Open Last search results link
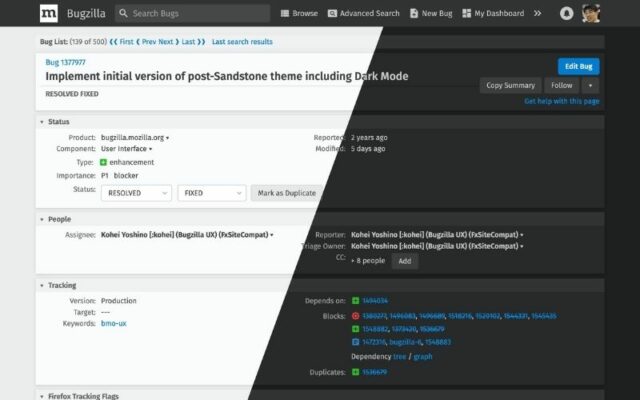 pyautogui.click(x=242, y=42)
